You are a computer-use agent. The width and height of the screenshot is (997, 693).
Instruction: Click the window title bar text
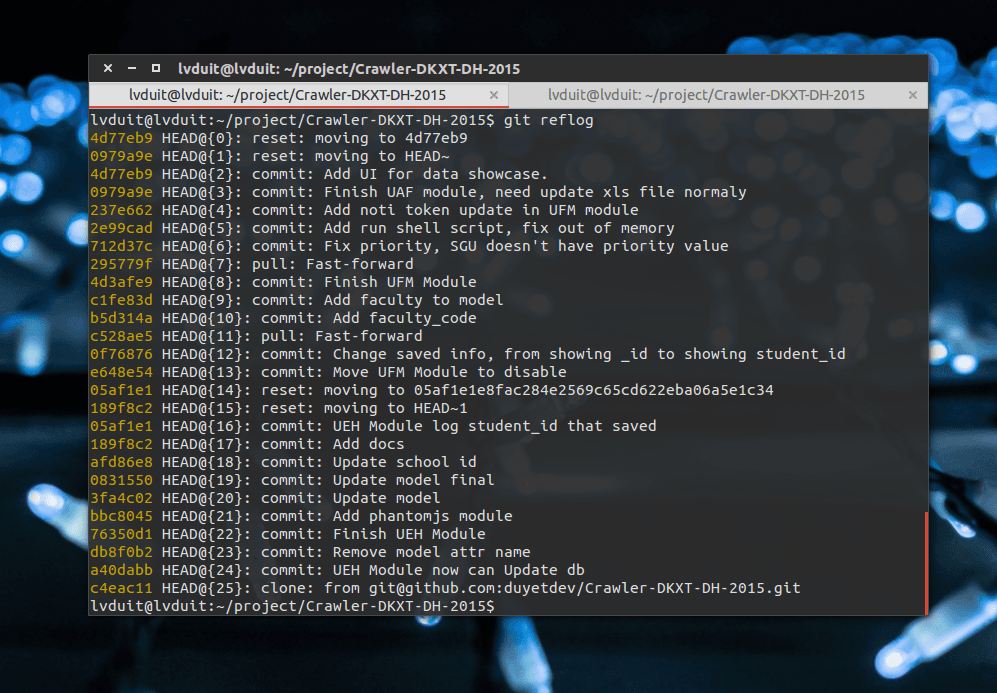350,68
